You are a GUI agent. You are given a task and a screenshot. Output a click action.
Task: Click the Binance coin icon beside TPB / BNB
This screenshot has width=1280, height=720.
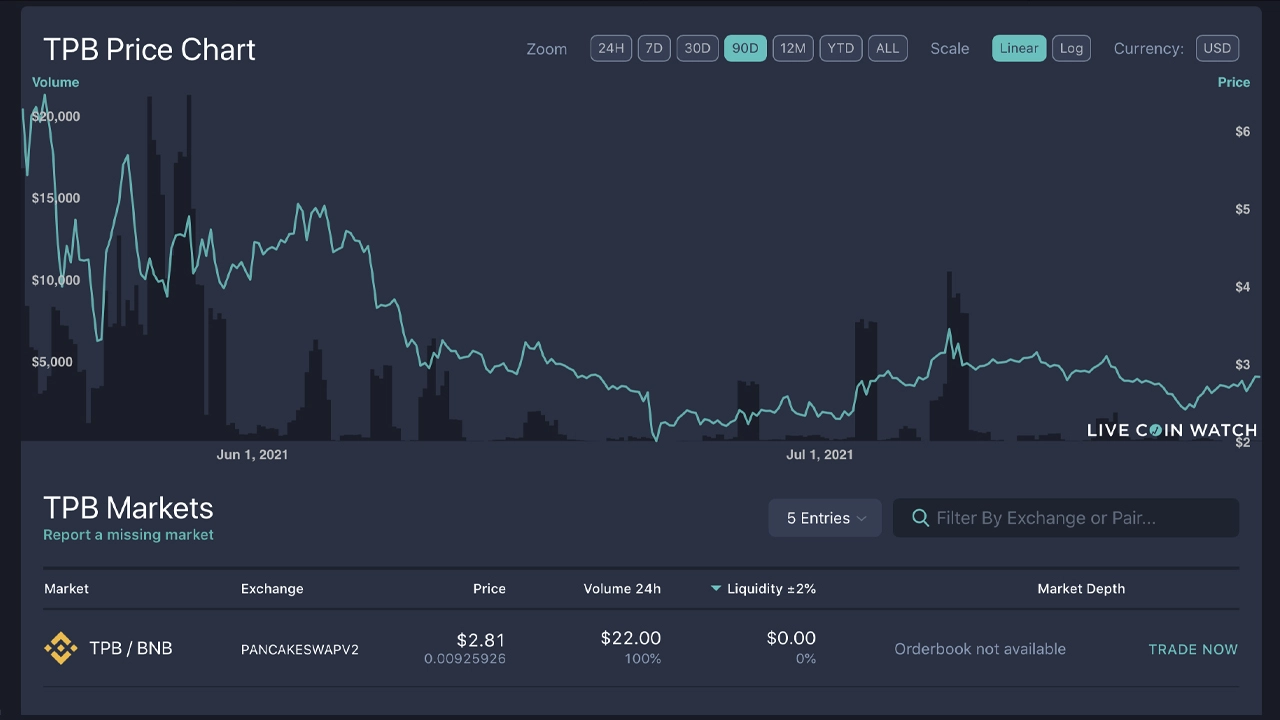coord(61,649)
